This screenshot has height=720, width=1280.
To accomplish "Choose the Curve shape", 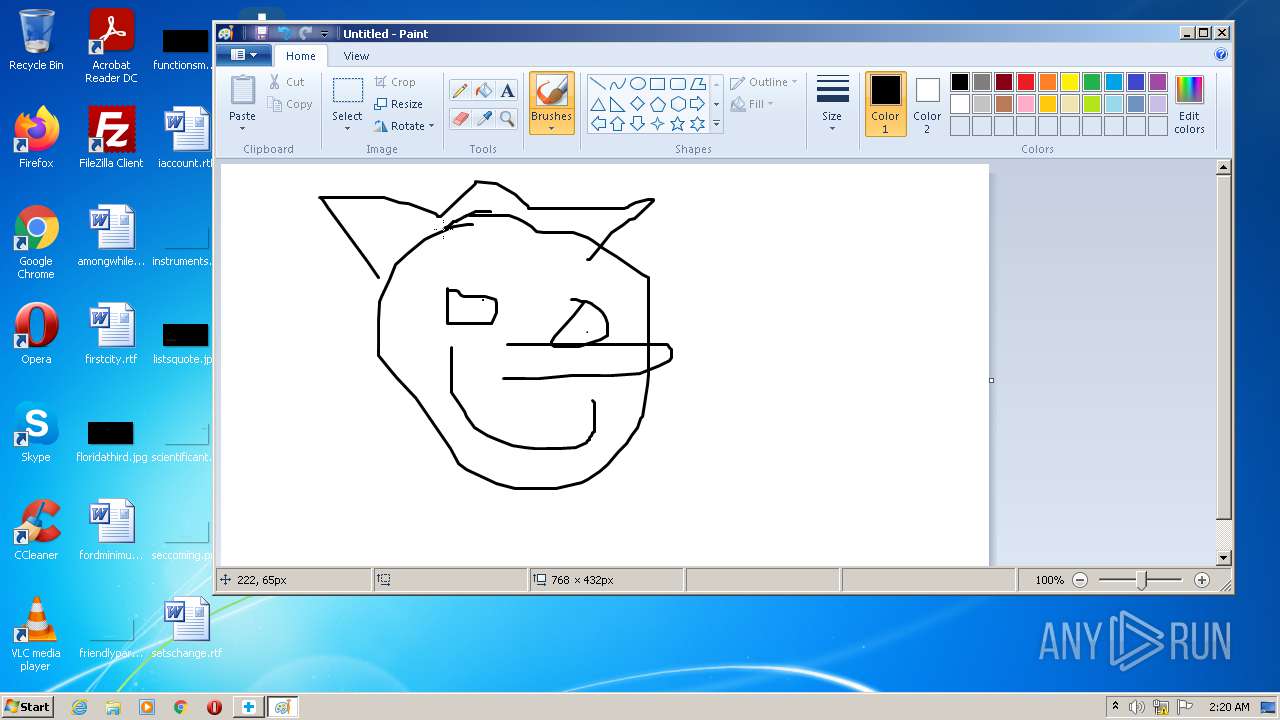I will [x=618, y=84].
